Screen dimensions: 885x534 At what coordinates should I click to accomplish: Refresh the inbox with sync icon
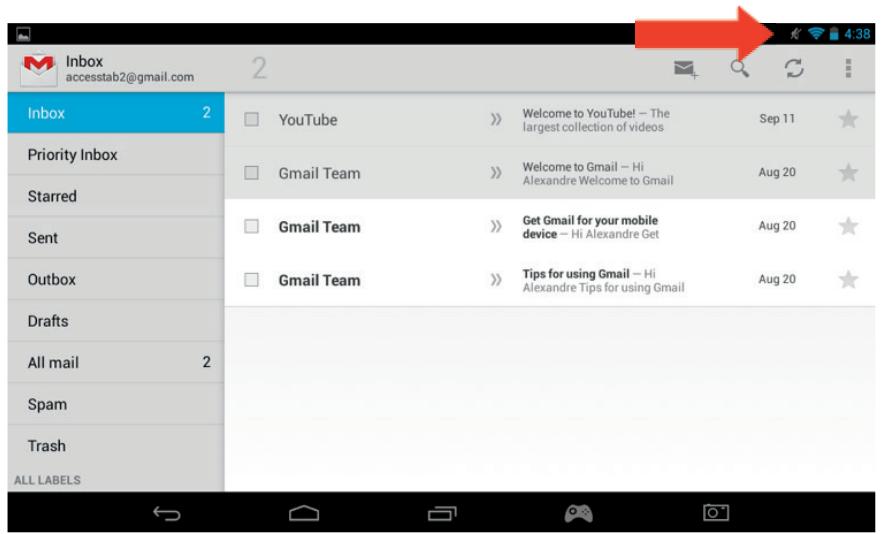pos(794,68)
